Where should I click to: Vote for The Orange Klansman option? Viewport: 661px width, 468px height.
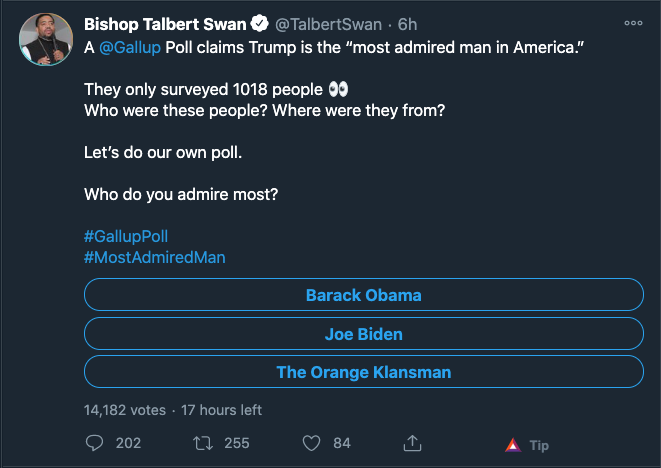tap(364, 372)
